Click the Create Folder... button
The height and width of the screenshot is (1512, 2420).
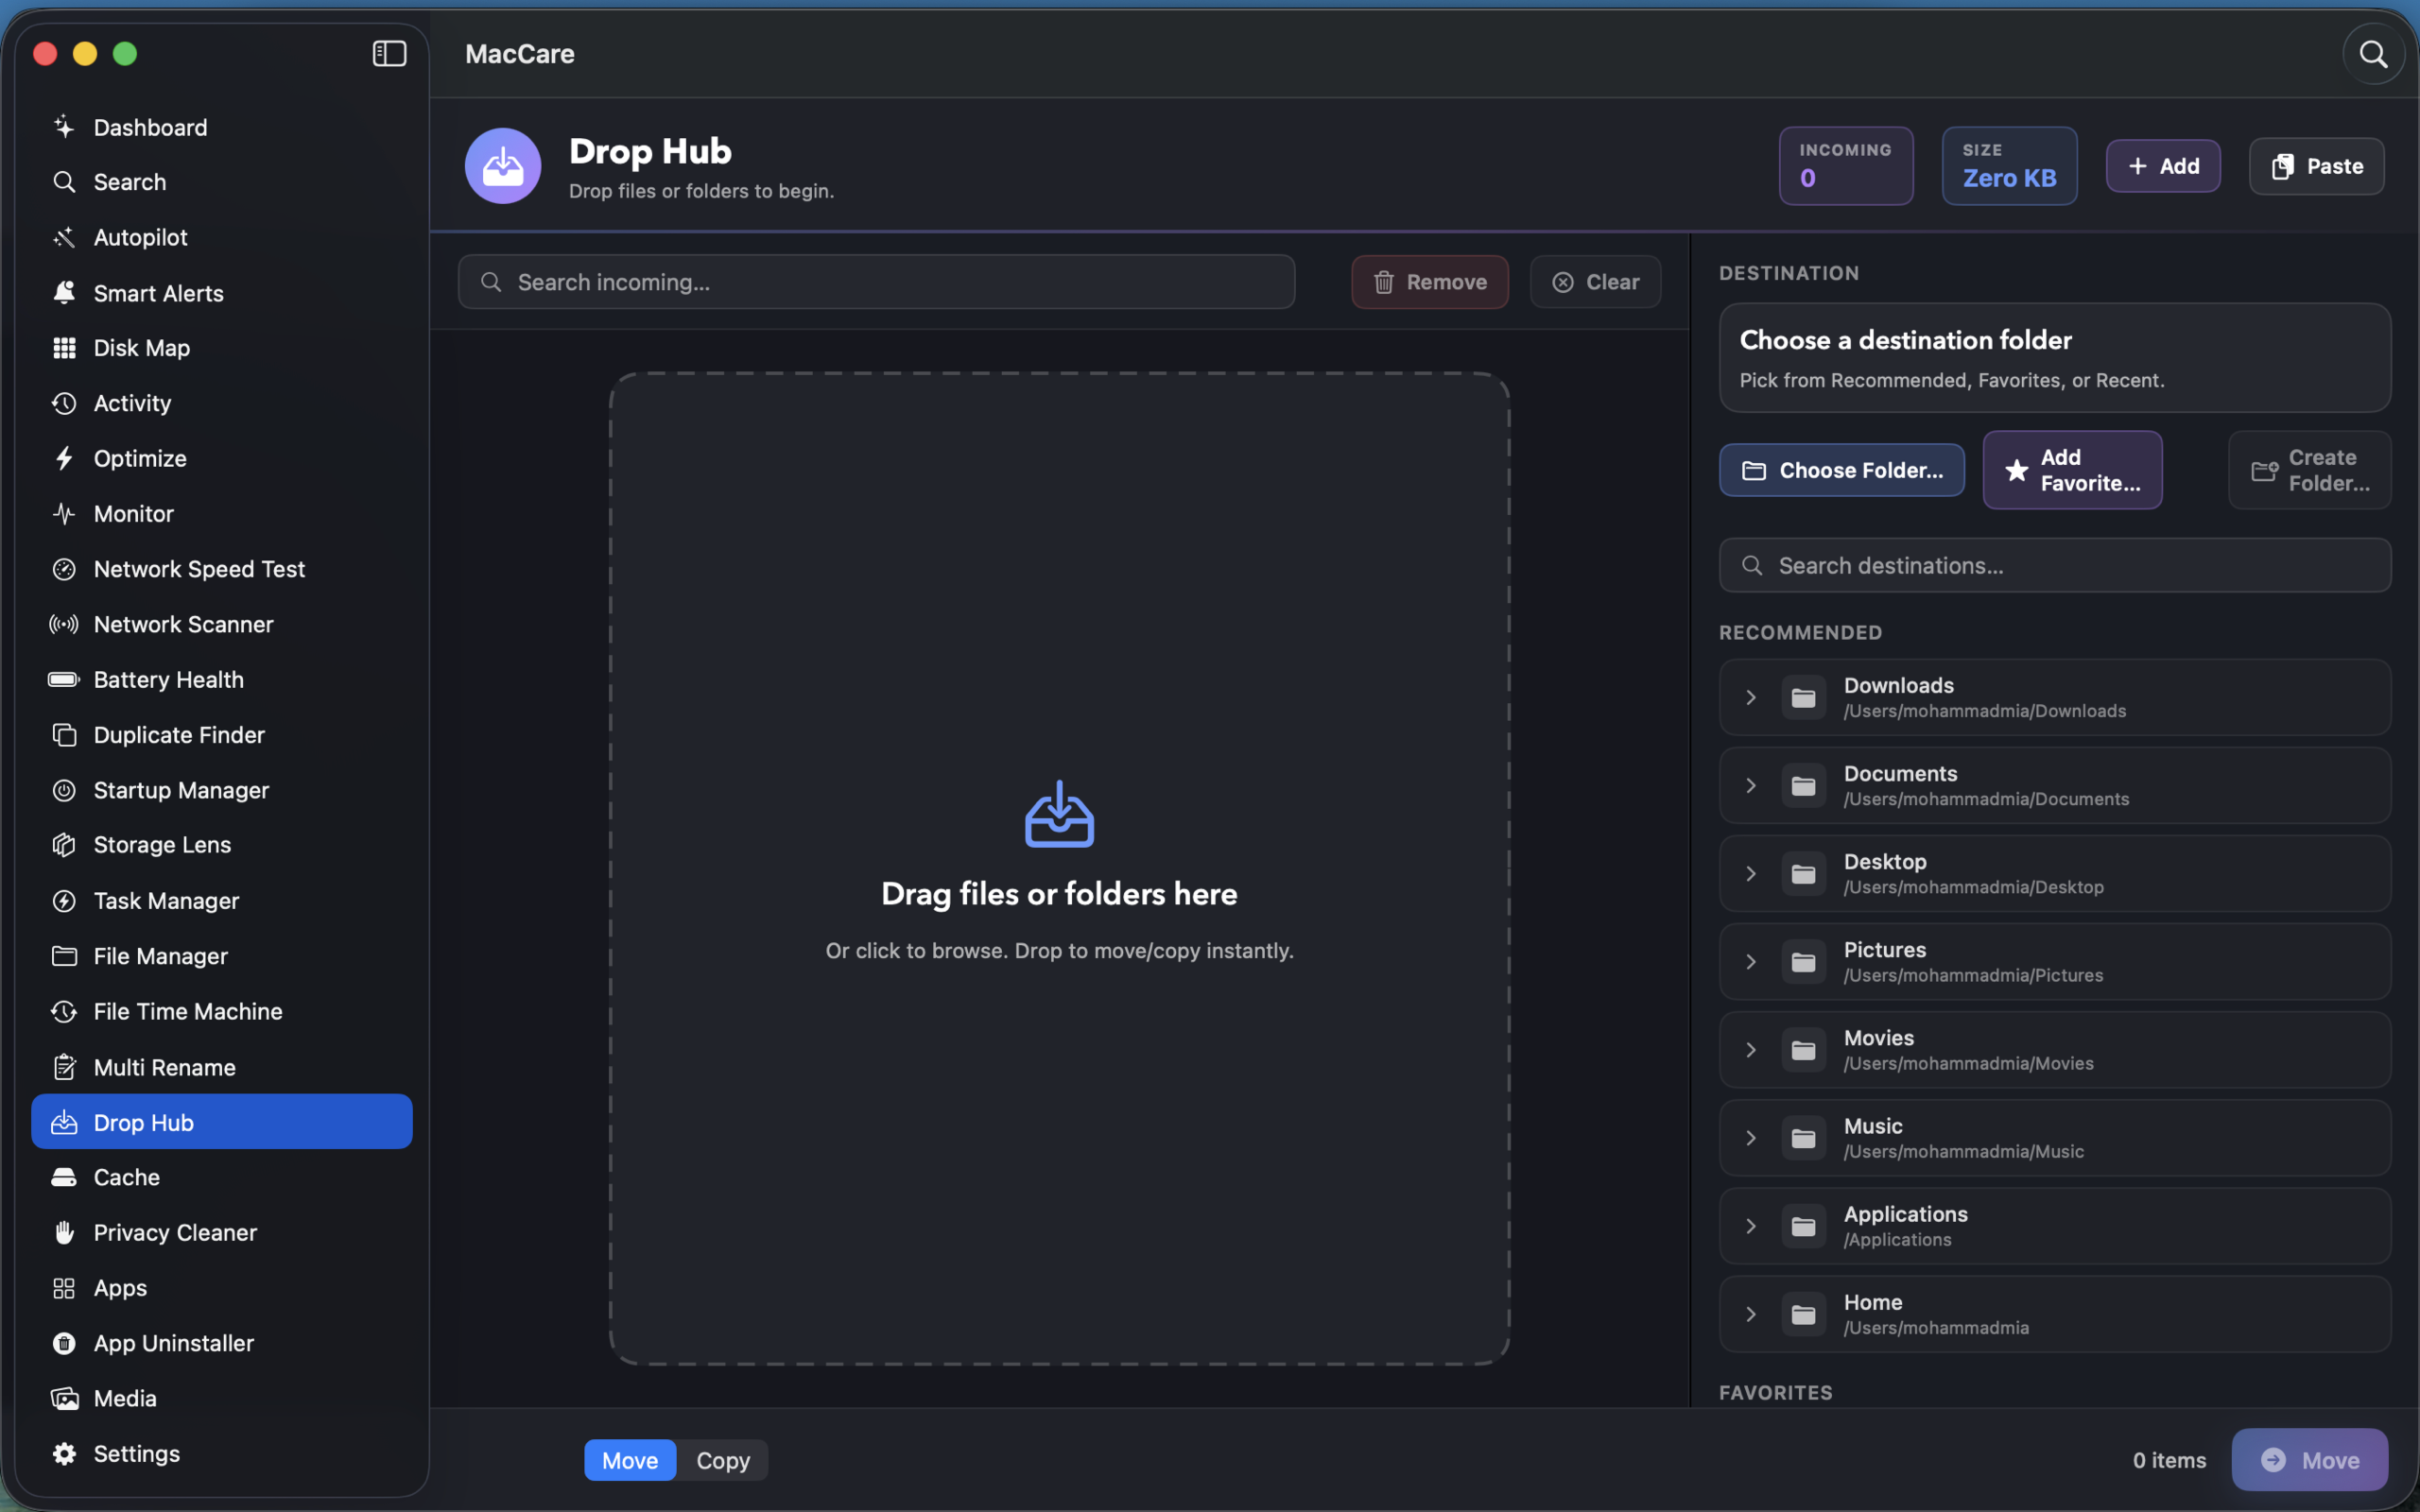coord(2310,470)
